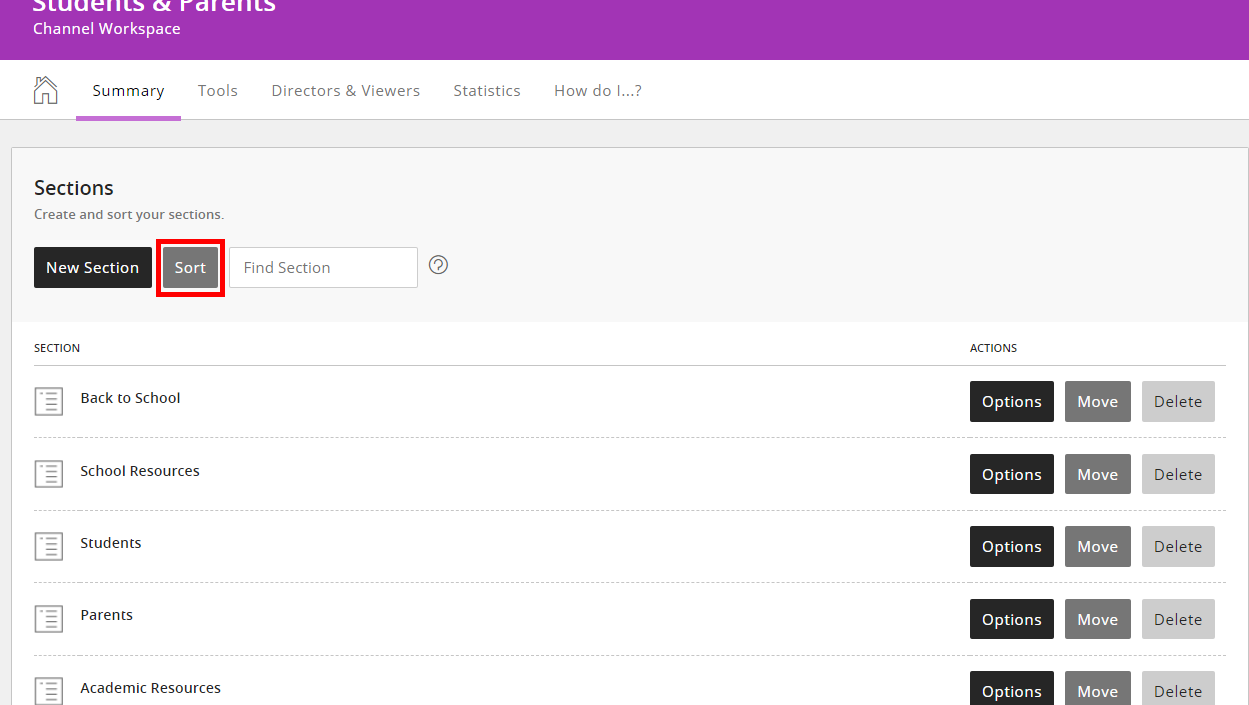
Task: Move the Academic Resources section
Action: pos(1098,689)
